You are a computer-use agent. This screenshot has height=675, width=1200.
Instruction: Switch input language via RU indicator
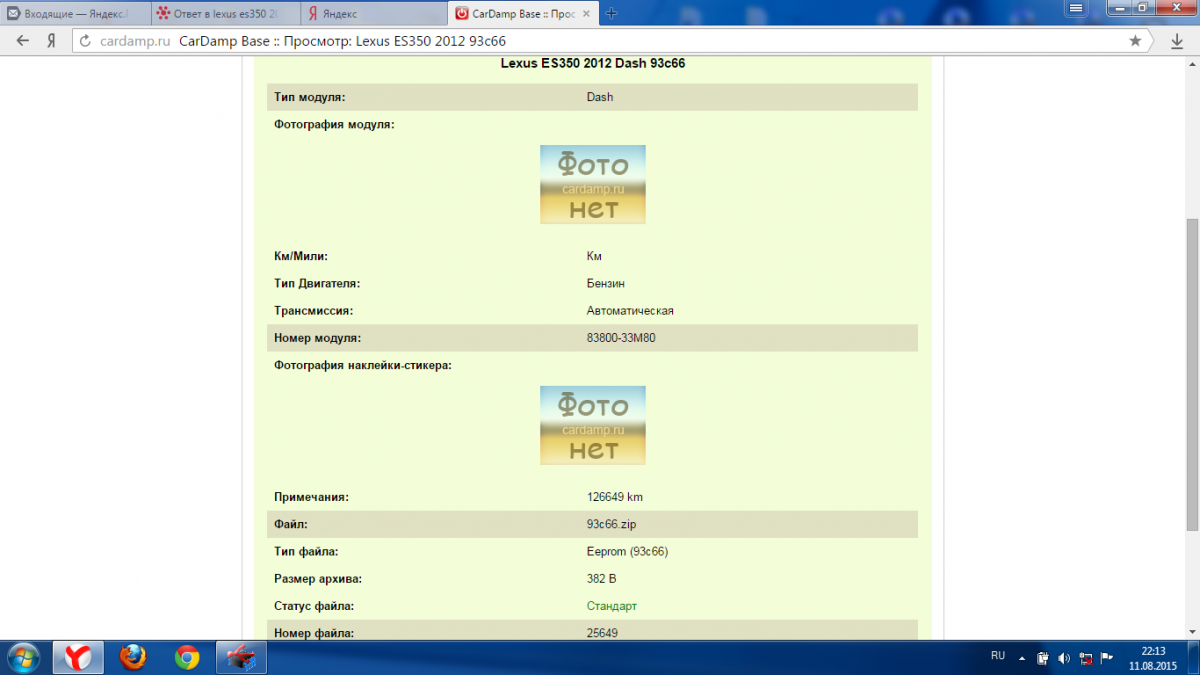point(998,656)
